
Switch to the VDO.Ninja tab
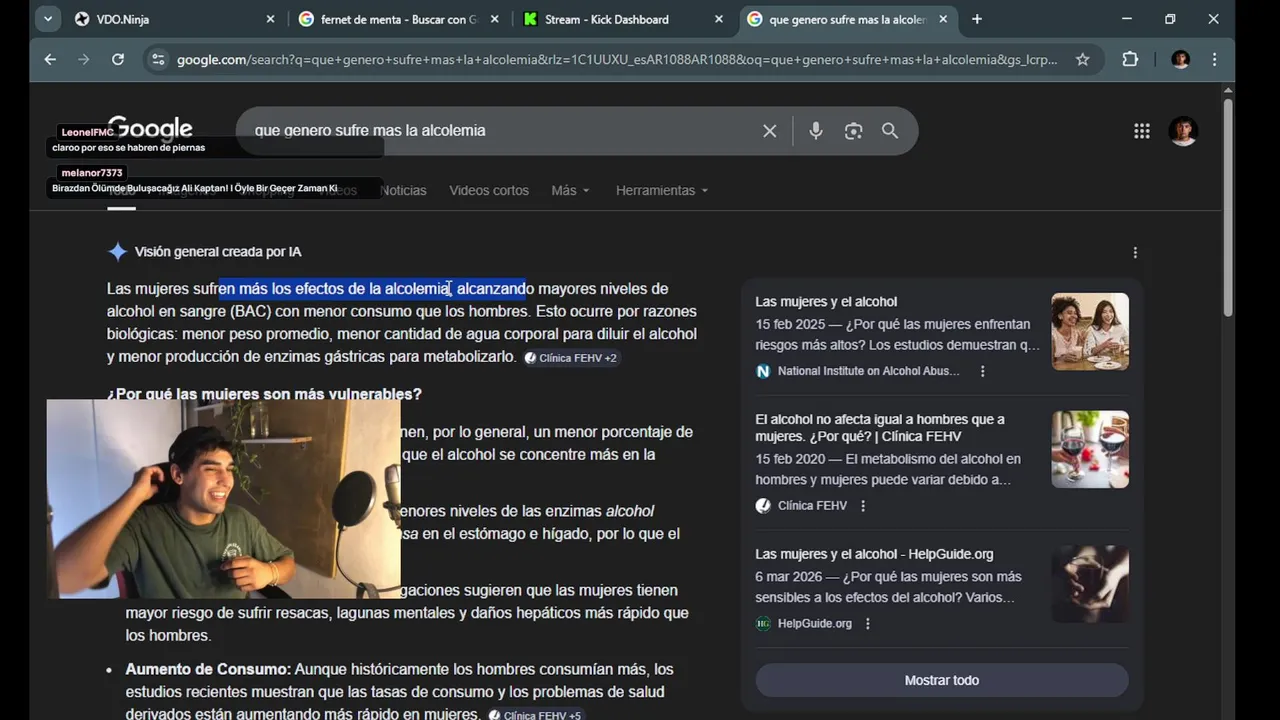175,19
